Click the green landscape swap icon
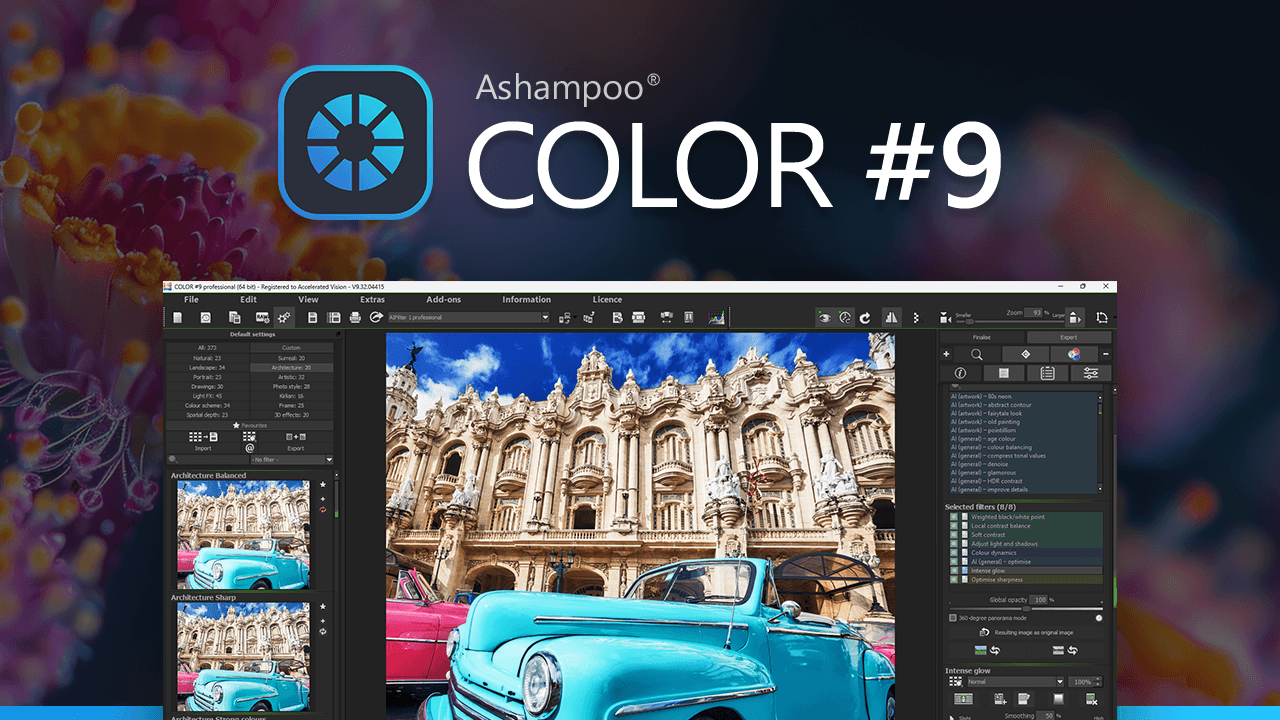Image resolution: width=1280 pixels, height=720 pixels. pos(988,650)
